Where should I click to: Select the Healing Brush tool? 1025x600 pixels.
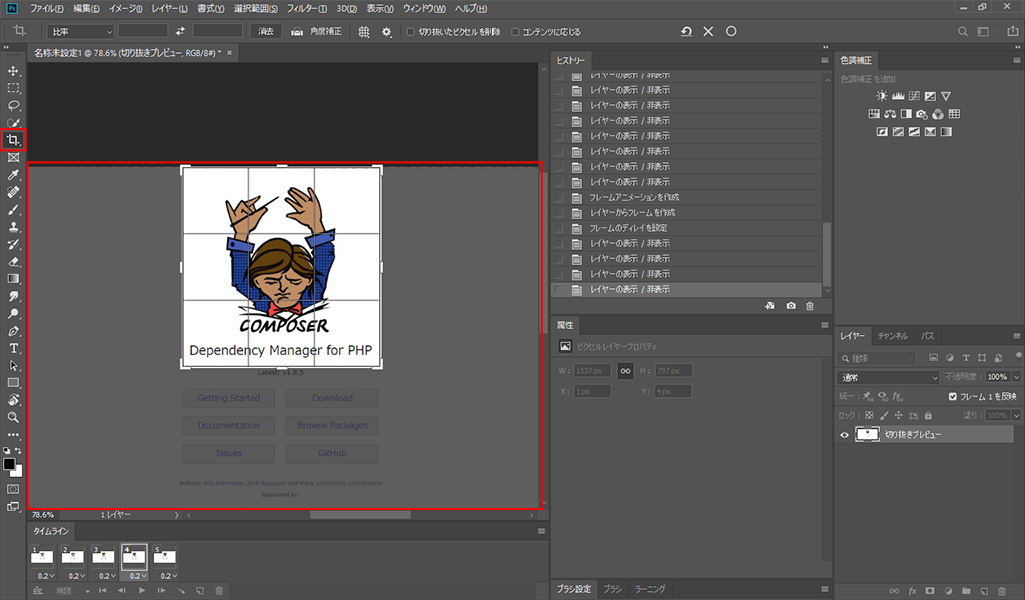(x=13, y=192)
